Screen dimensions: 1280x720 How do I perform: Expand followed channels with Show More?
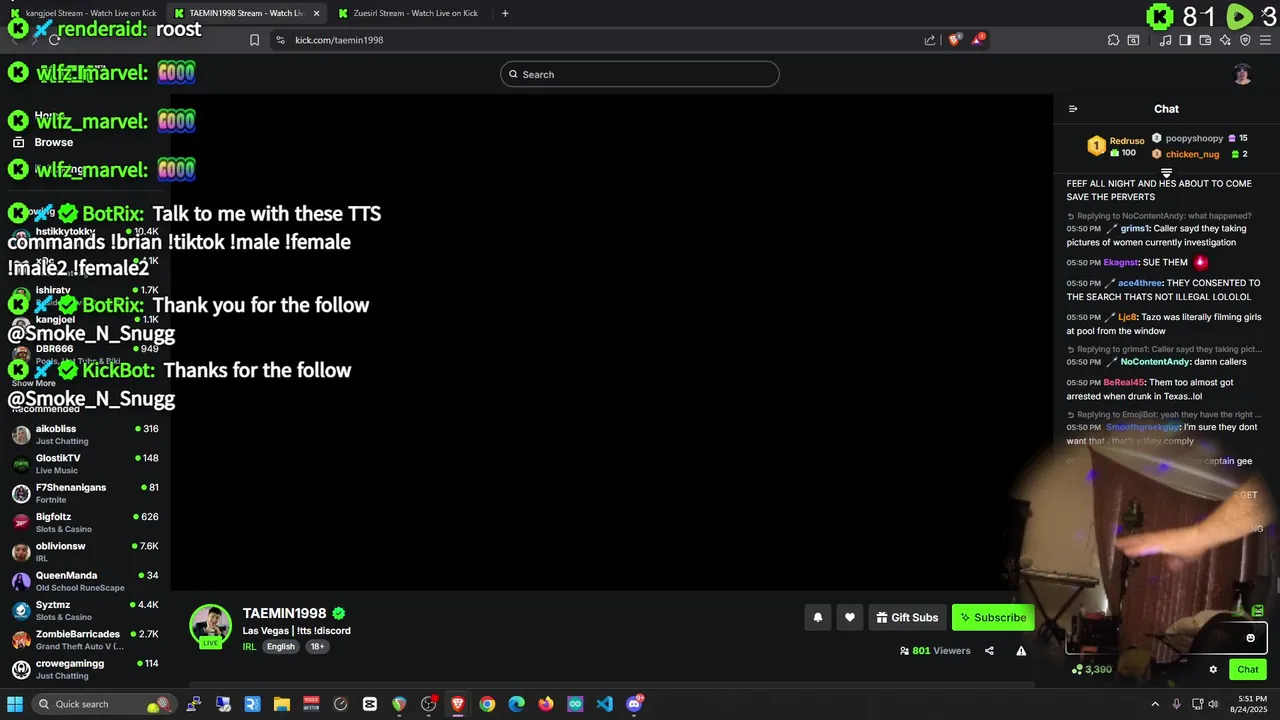pos(34,383)
